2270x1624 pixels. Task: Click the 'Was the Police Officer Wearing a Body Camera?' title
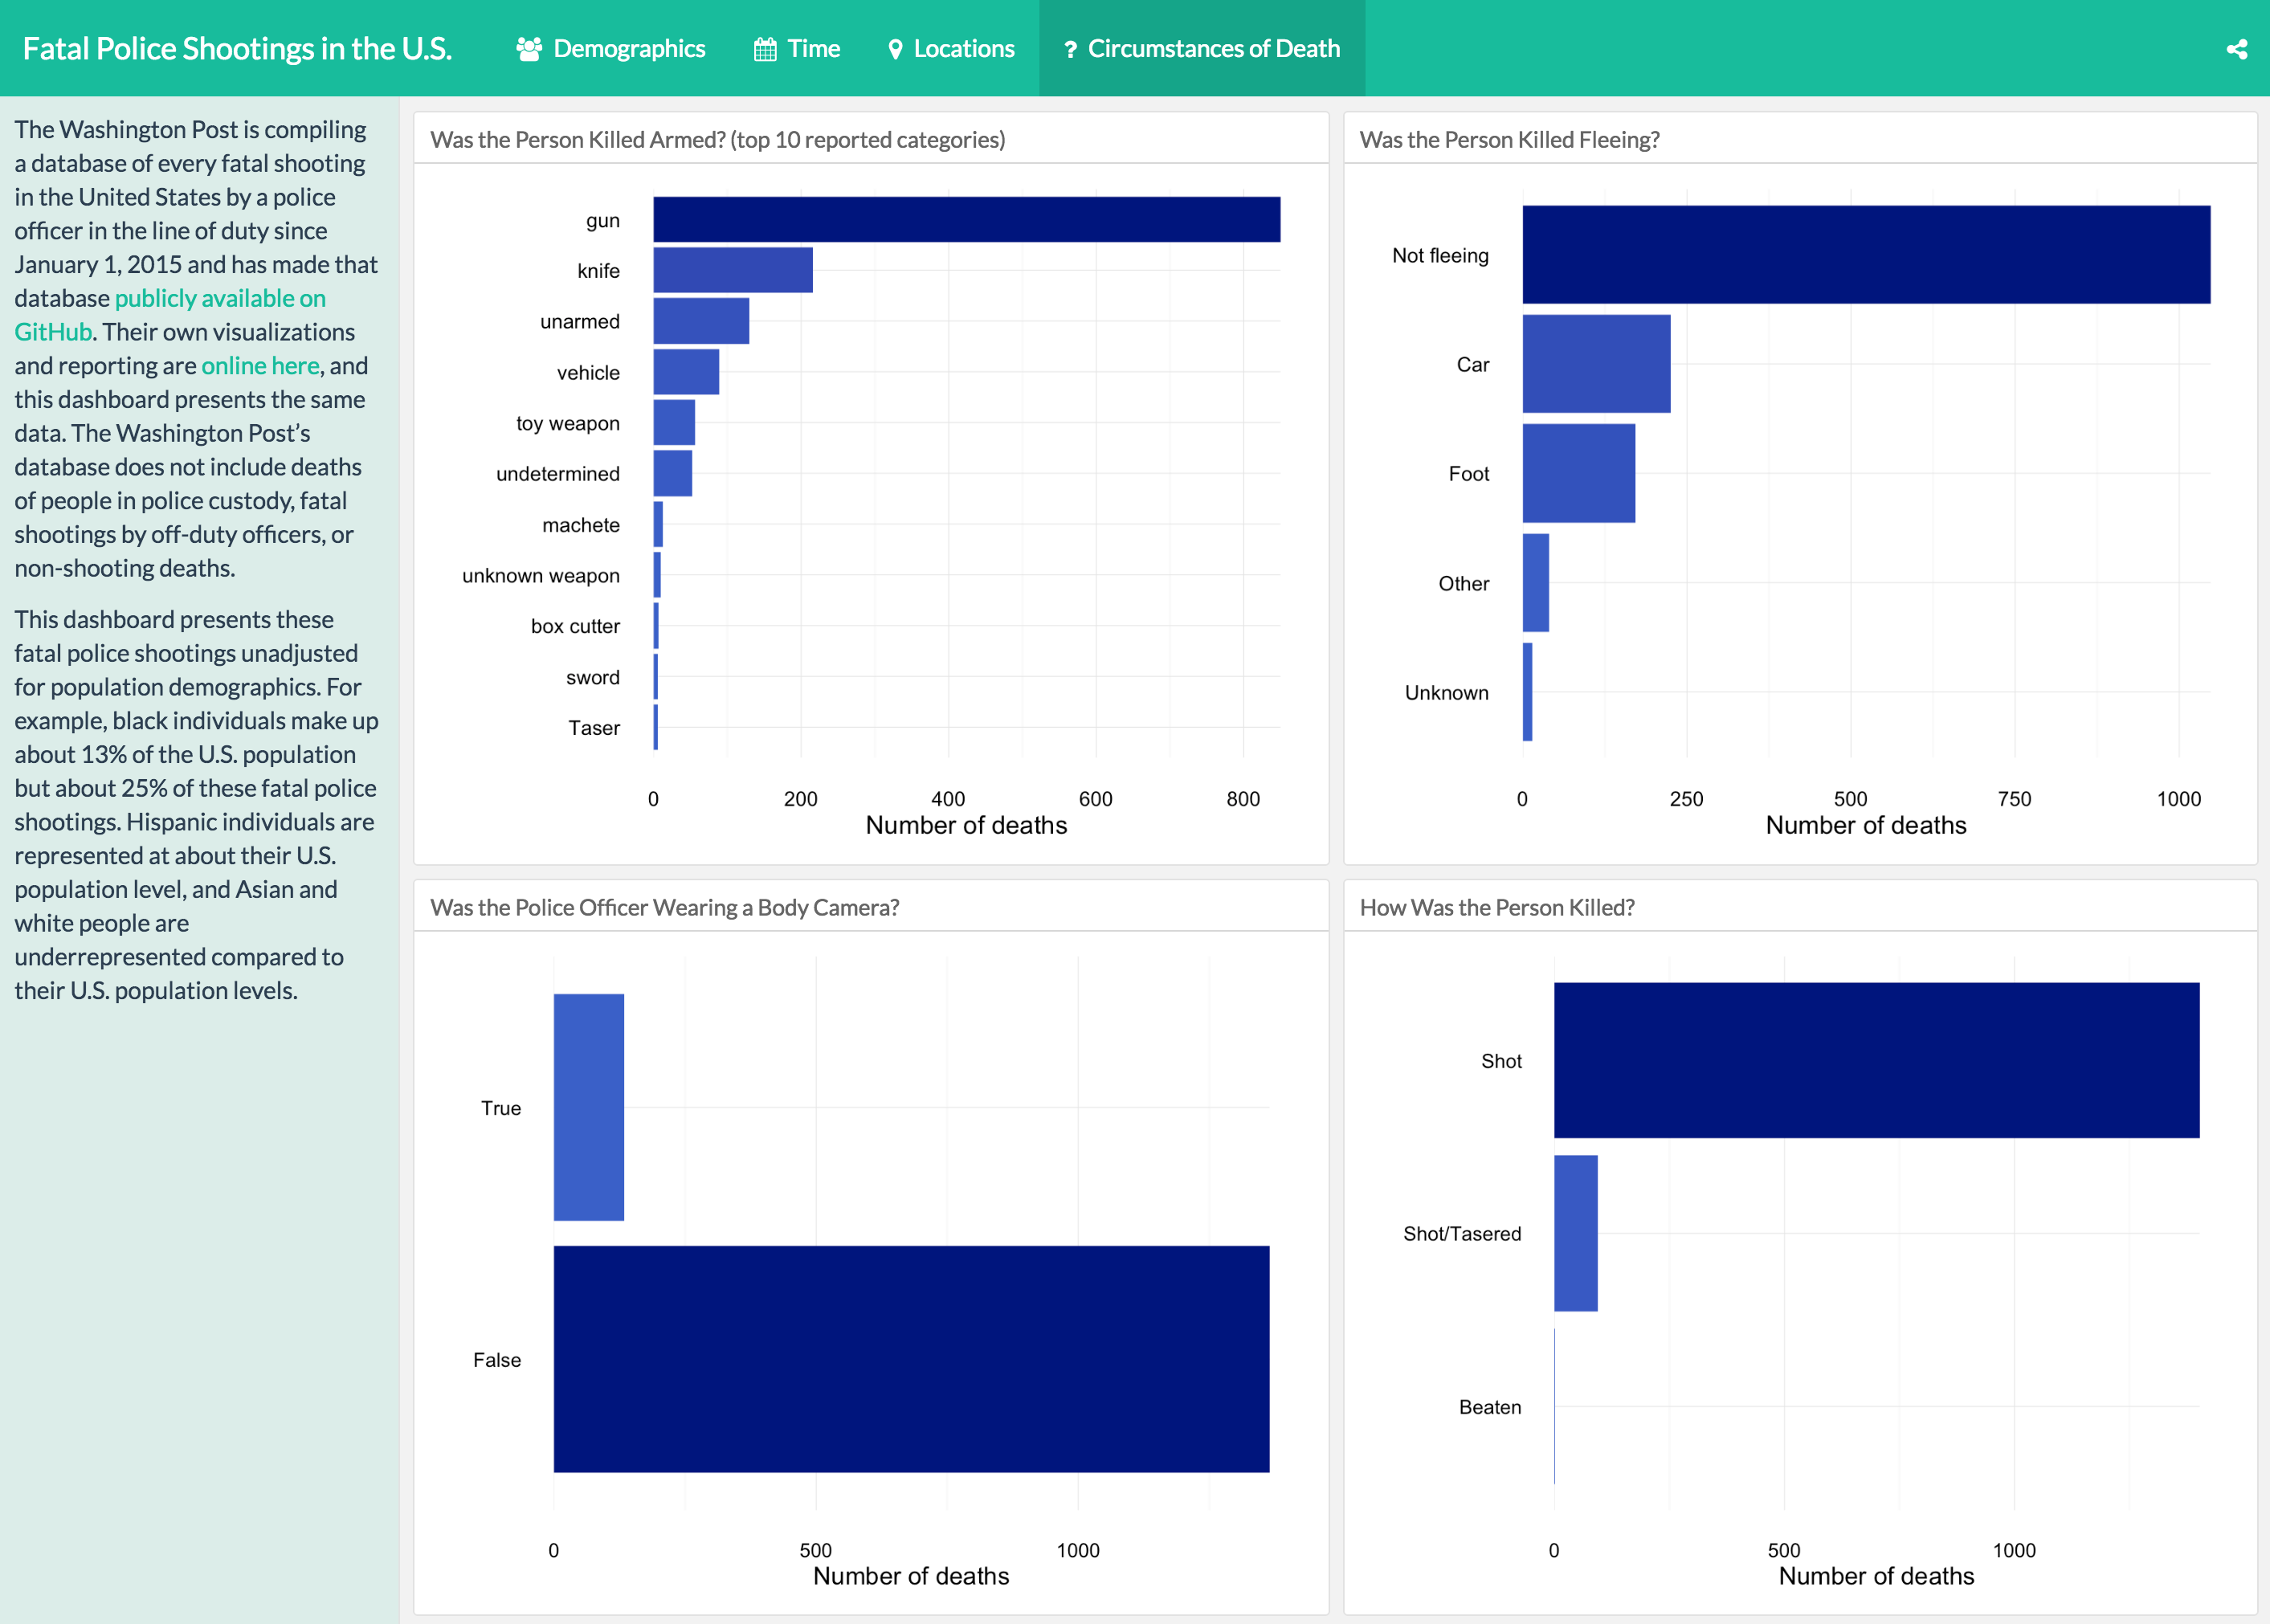click(x=664, y=907)
